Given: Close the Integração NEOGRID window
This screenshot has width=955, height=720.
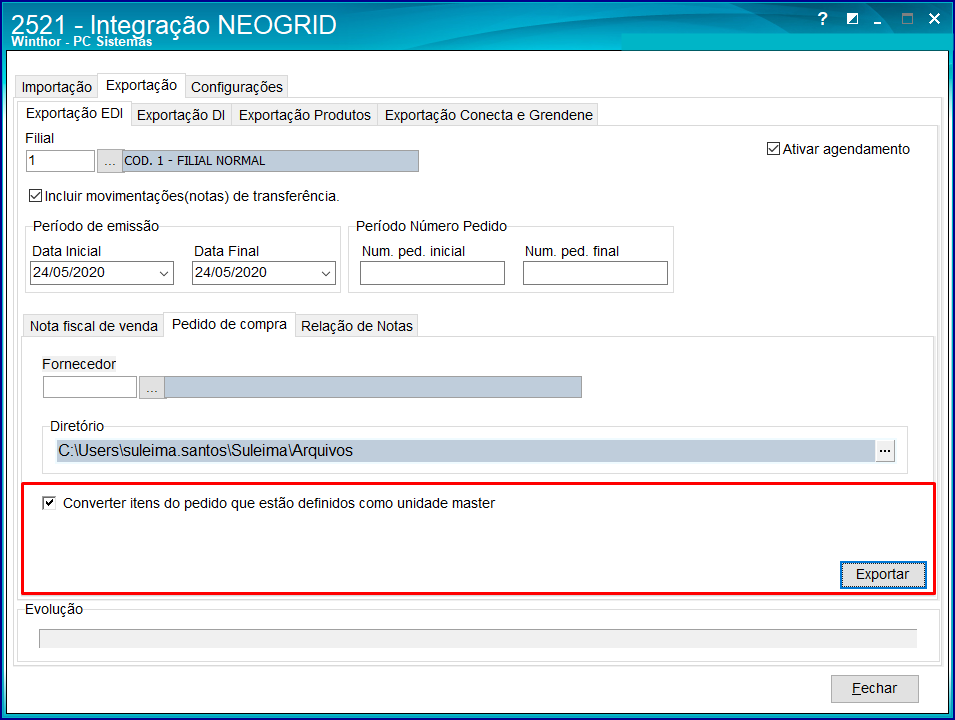Looking at the screenshot, I should tap(934, 19).
